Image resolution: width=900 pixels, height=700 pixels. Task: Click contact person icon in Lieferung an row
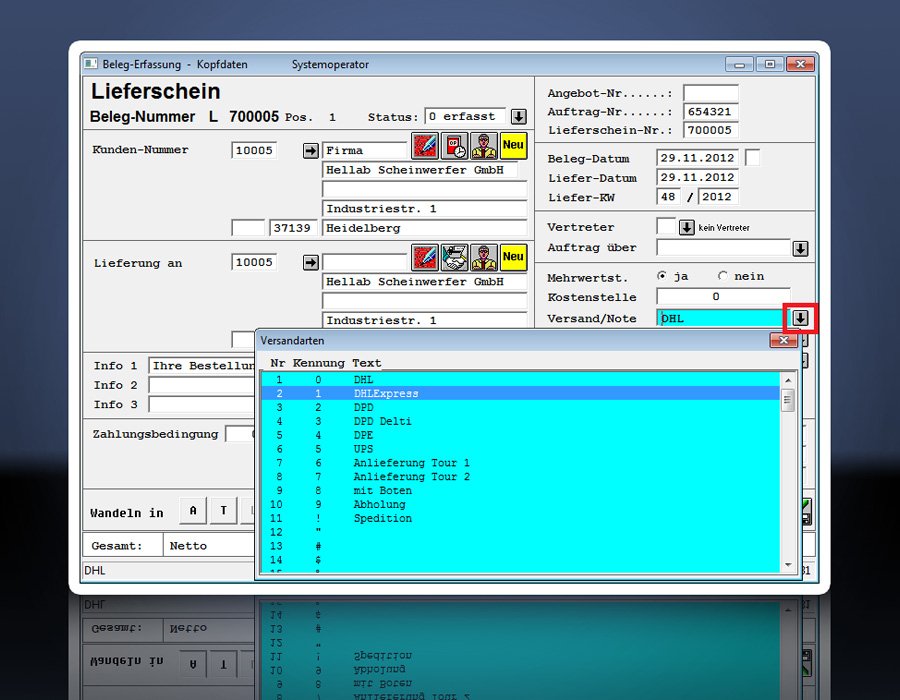[x=484, y=258]
